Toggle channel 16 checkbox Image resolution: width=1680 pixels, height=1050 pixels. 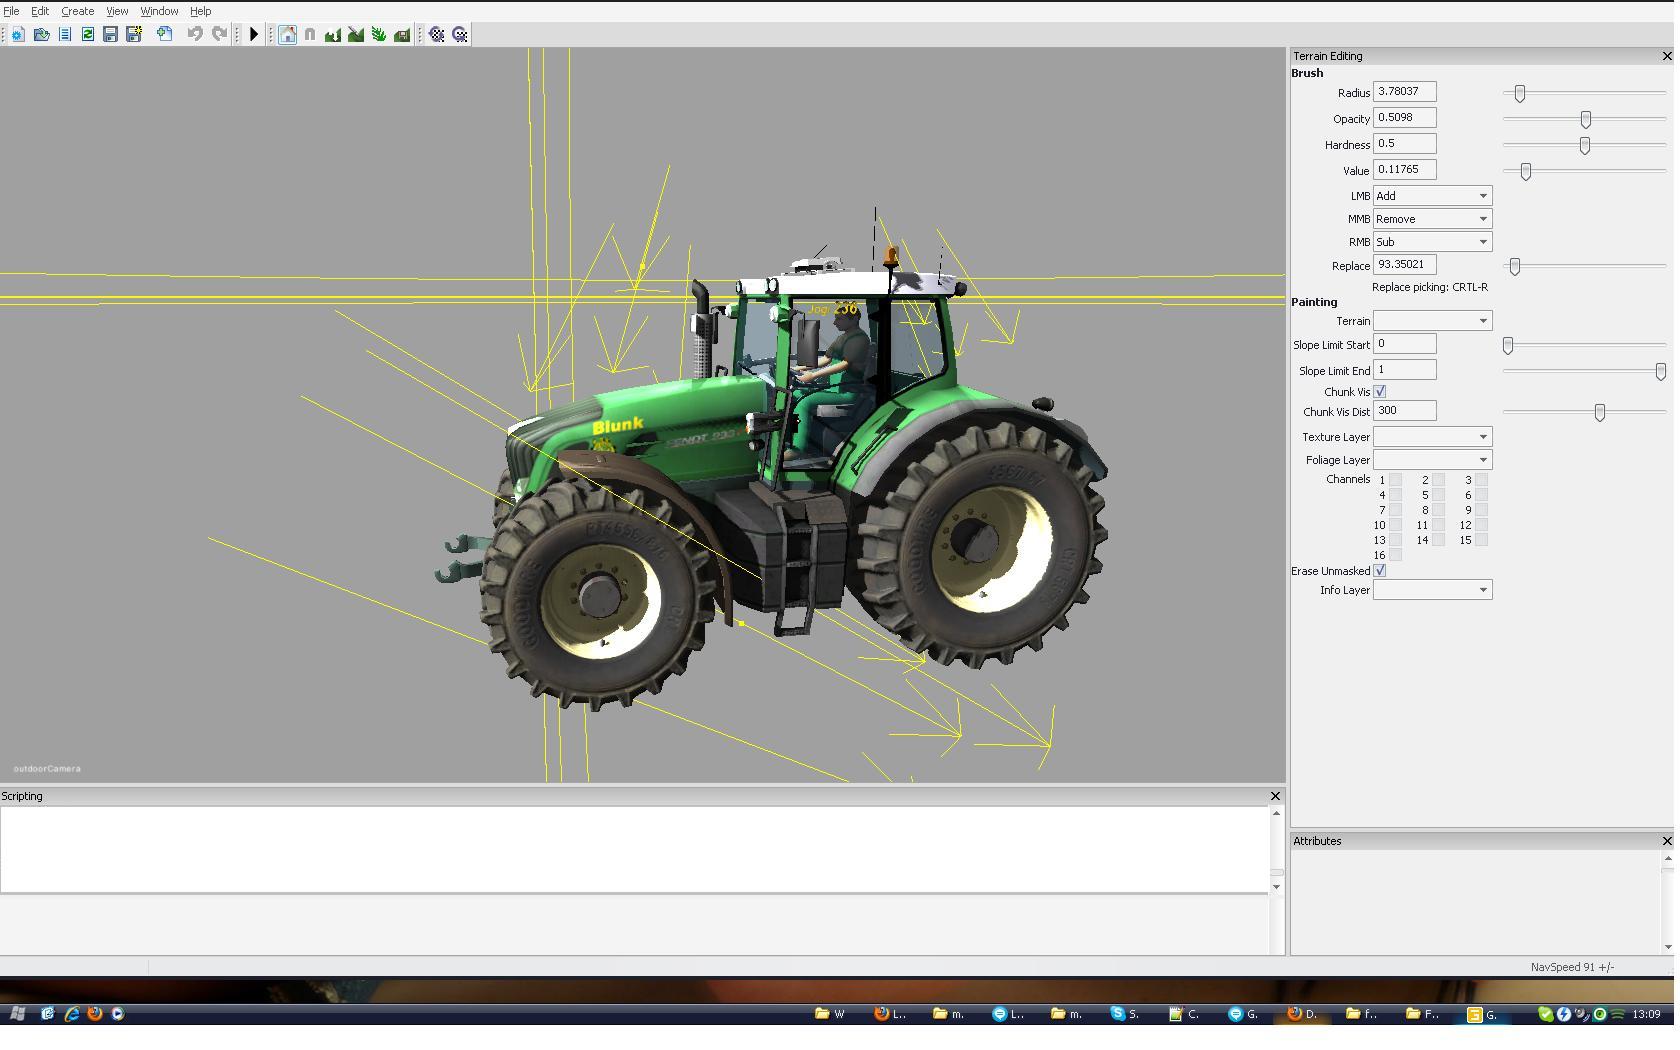(x=1396, y=555)
